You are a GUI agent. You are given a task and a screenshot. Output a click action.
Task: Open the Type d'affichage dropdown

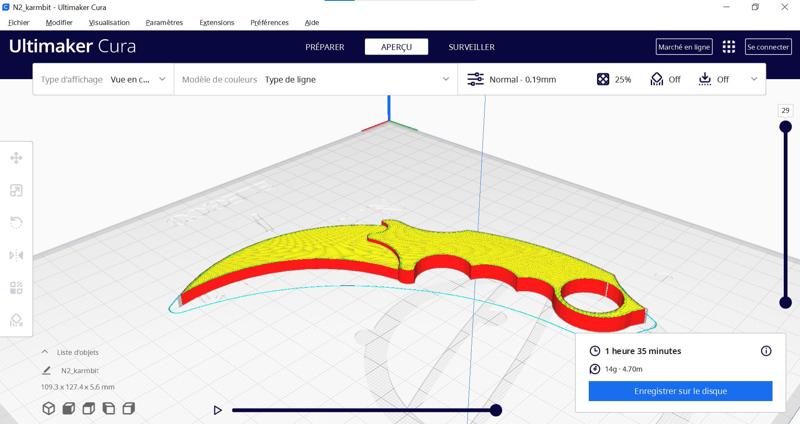click(104, 80)
